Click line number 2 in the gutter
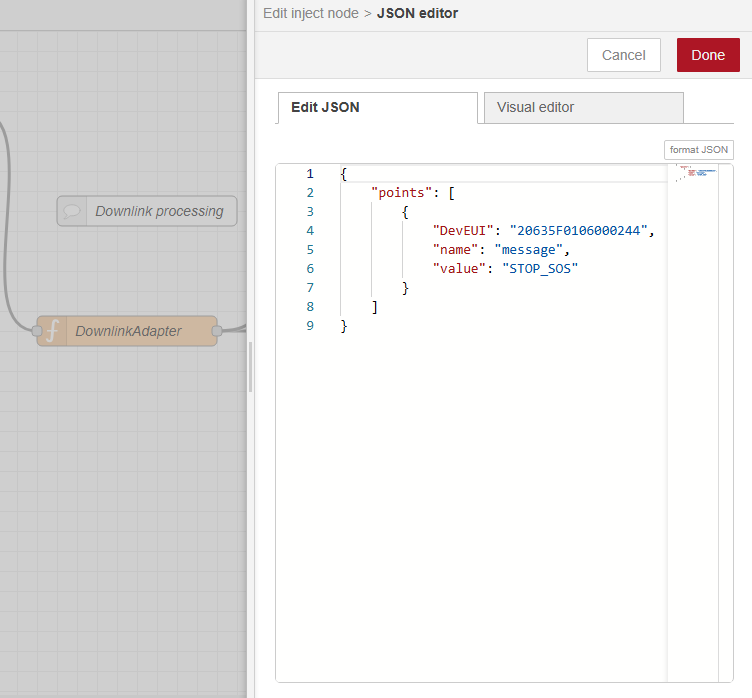 pyautogui.click(x=310, y=193)
